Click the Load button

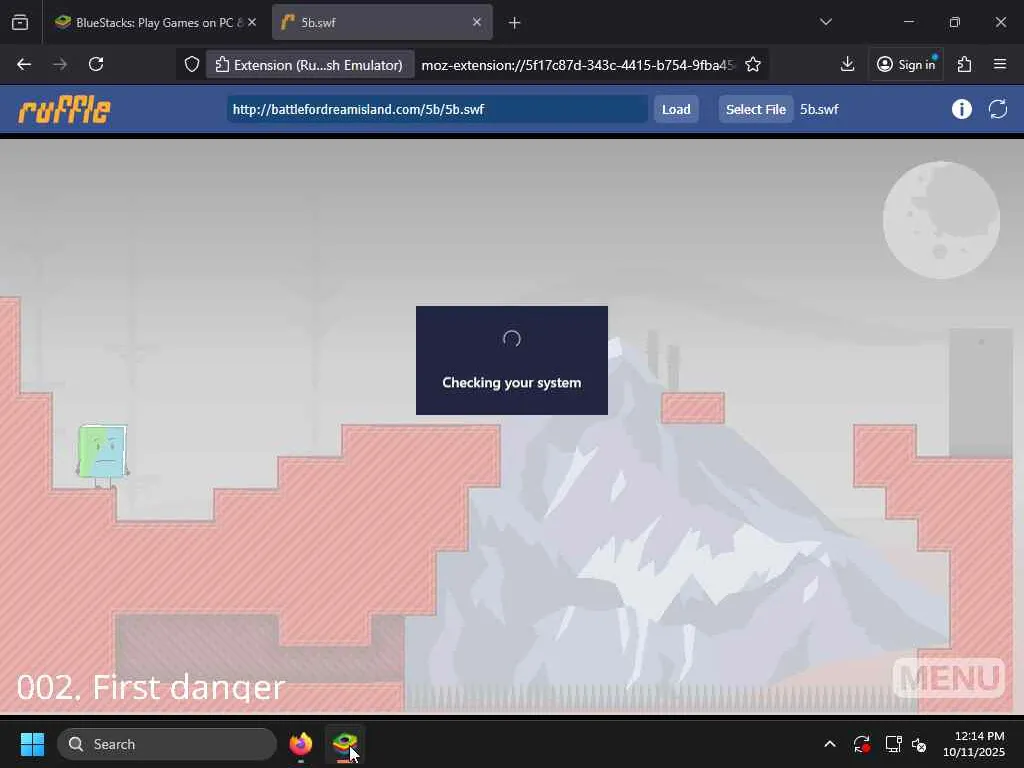[x=676, y=109]
